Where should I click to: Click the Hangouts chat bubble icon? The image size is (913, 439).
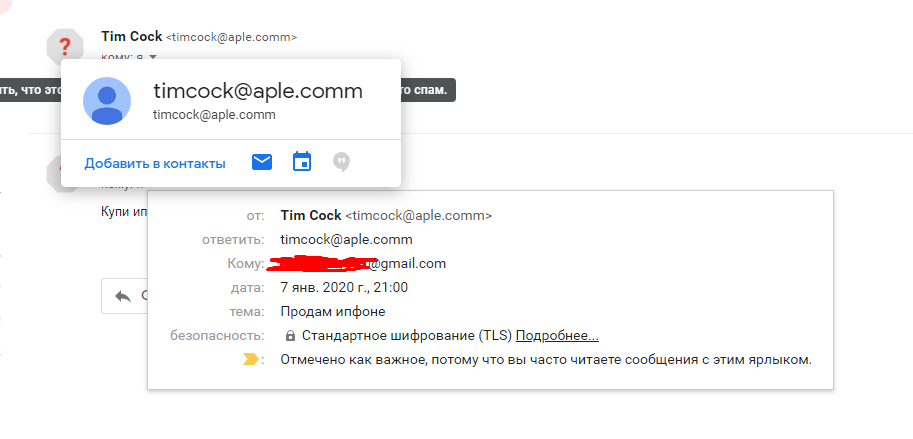342,162
